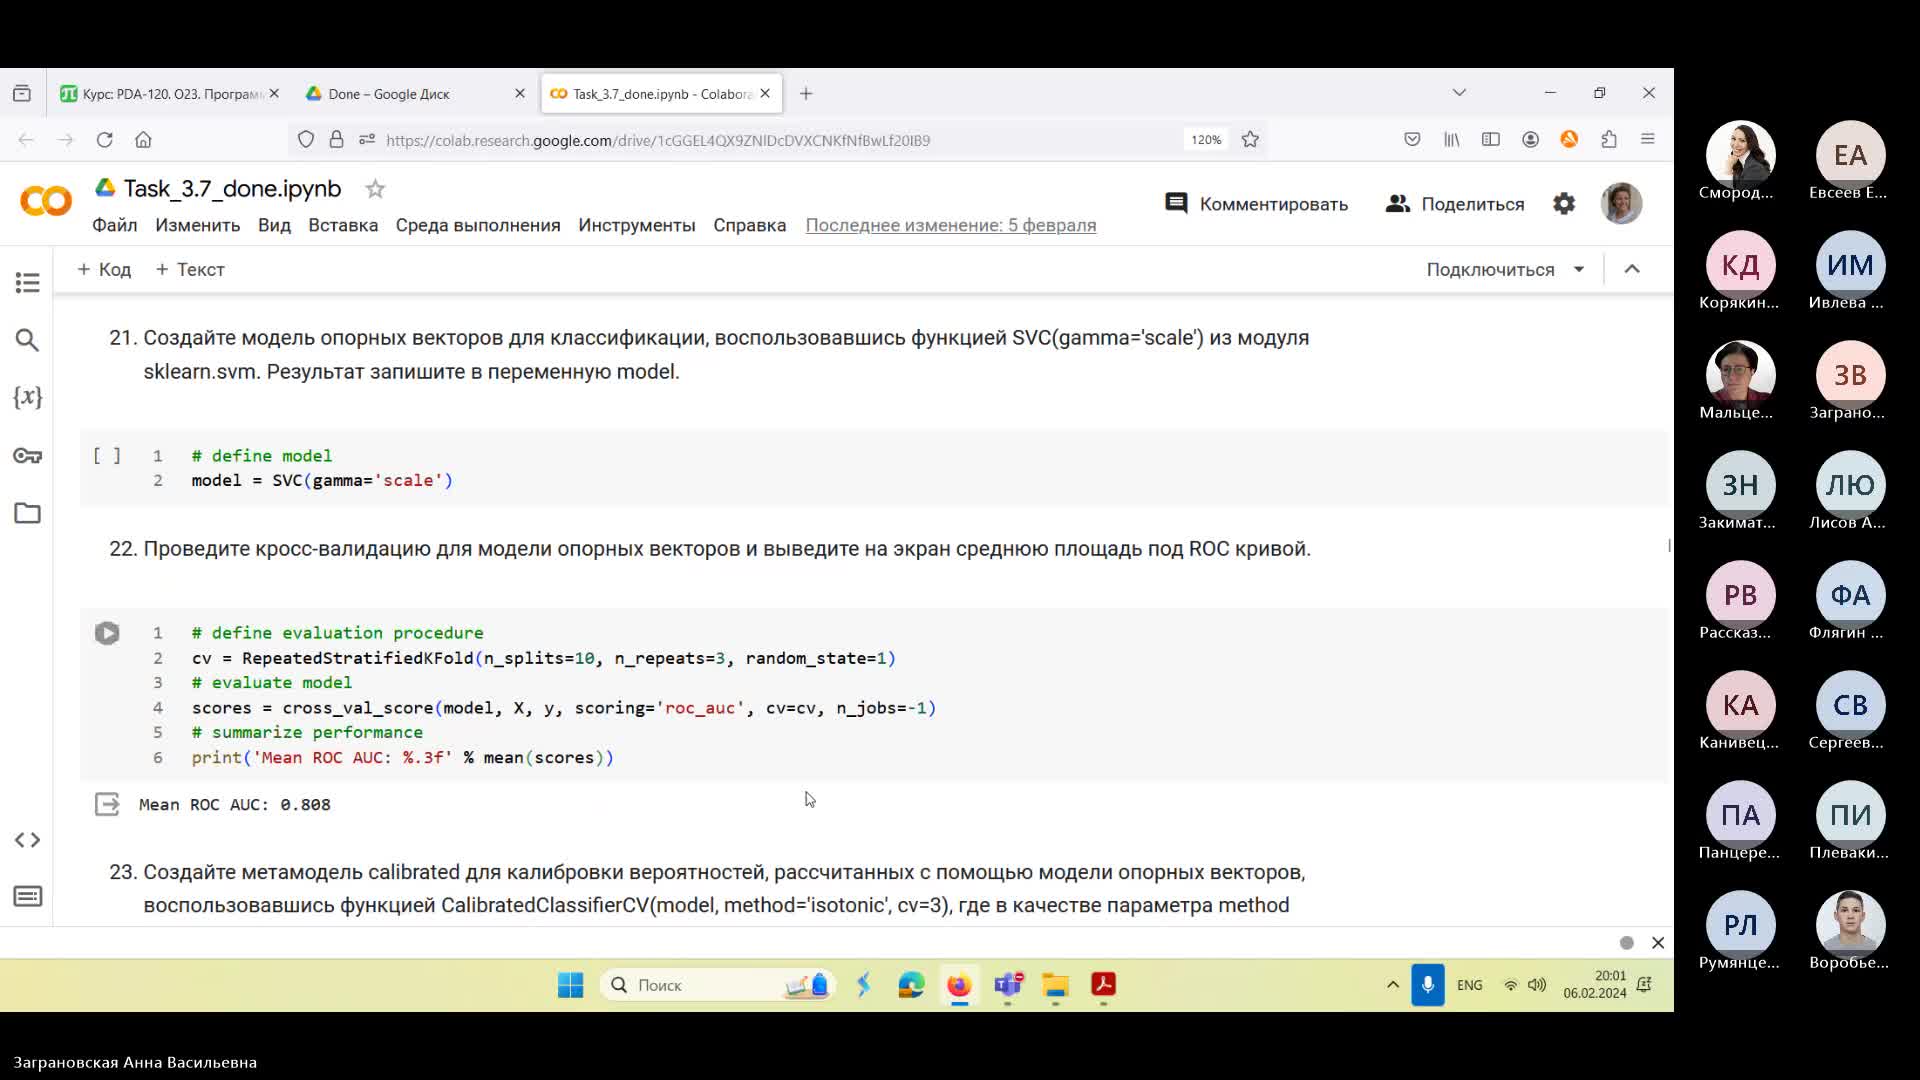Open the Файл menu

tap(115, 225)
